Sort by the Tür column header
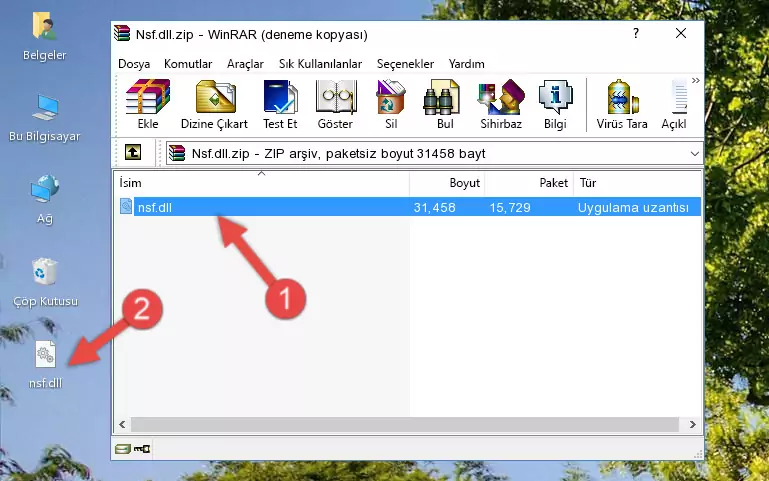Viewport: 769px width, 481px height. click(638, 182)
